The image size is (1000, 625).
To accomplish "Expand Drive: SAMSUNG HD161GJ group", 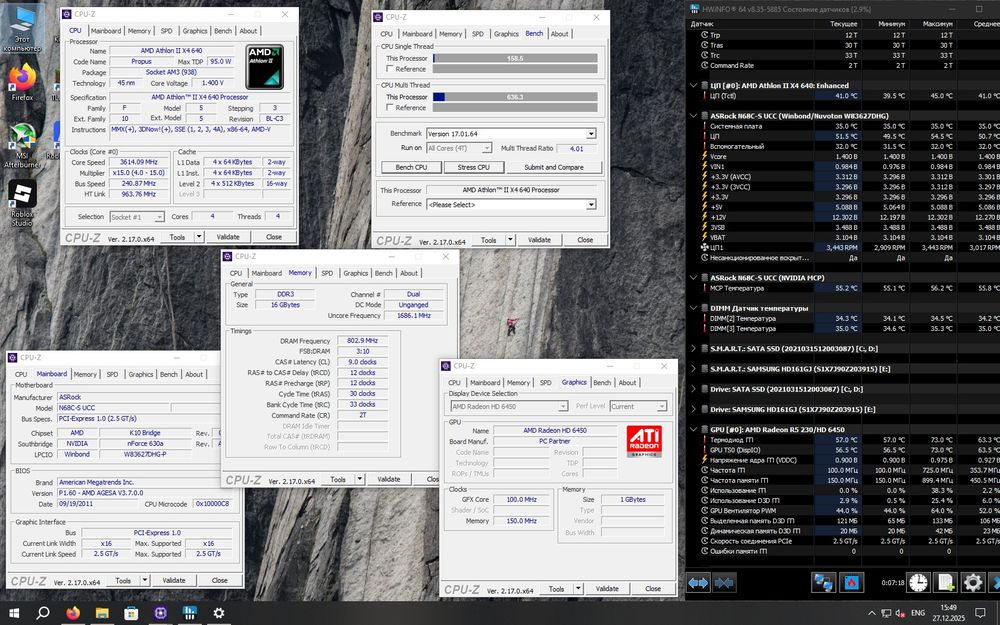I will click(x=694, y=409).
